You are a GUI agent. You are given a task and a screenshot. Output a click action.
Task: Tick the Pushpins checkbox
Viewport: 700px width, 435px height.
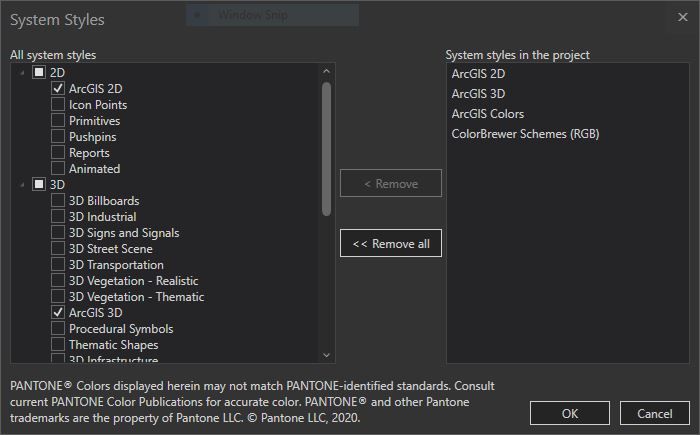coord(58,137)
